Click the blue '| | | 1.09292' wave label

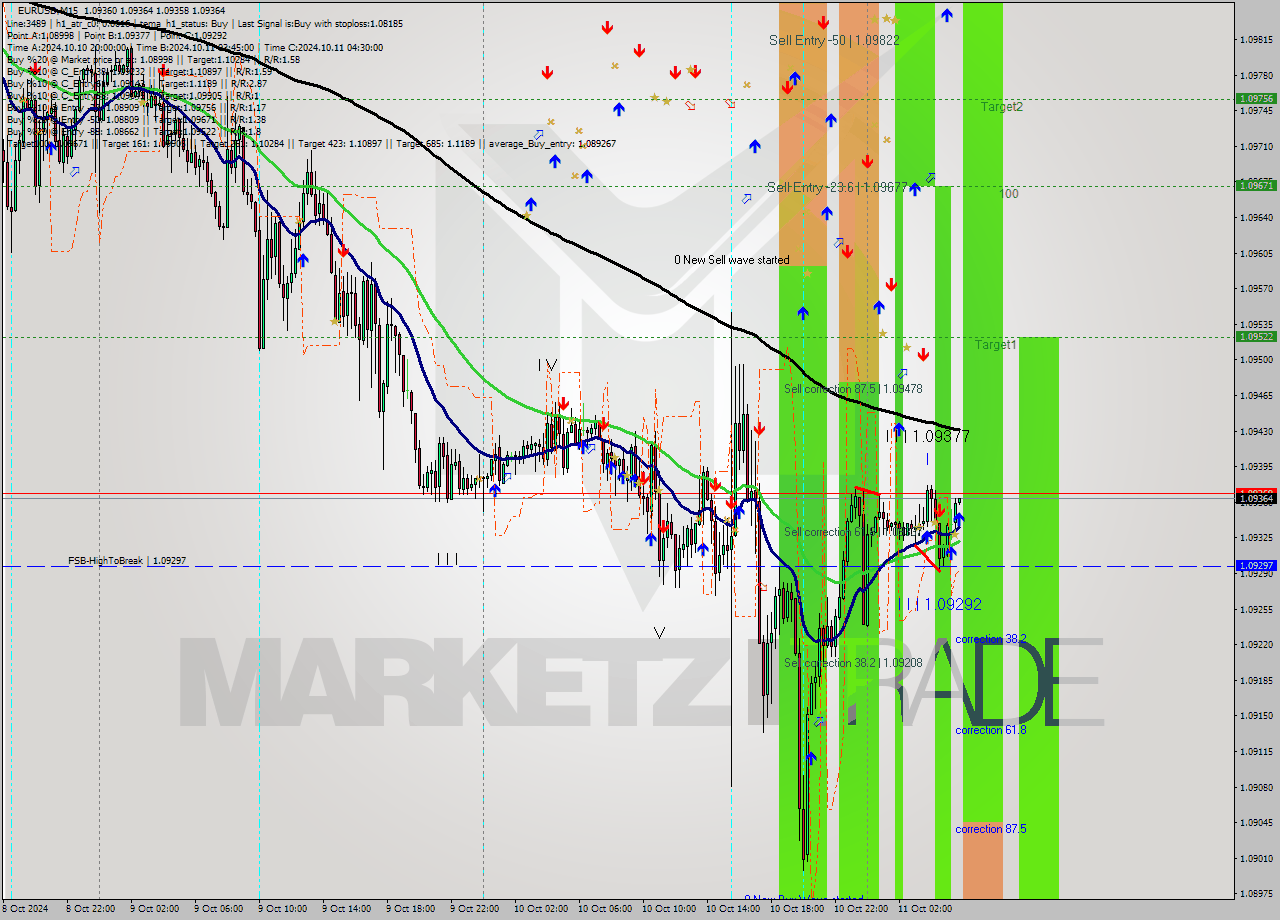[x=939, y=605]
